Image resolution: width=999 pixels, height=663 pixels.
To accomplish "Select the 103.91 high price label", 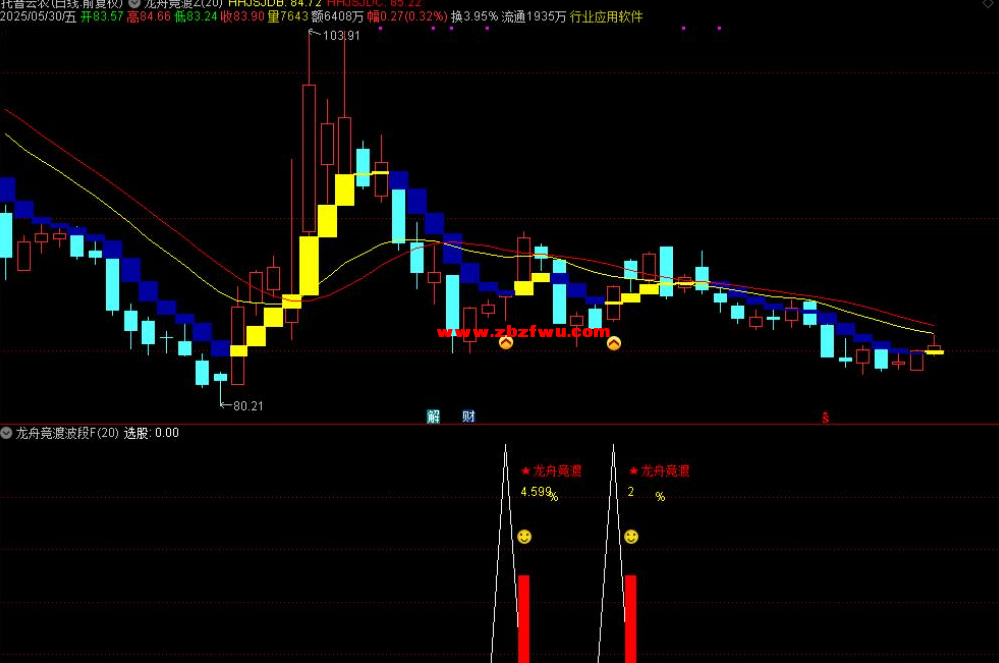I will [341, 36].
